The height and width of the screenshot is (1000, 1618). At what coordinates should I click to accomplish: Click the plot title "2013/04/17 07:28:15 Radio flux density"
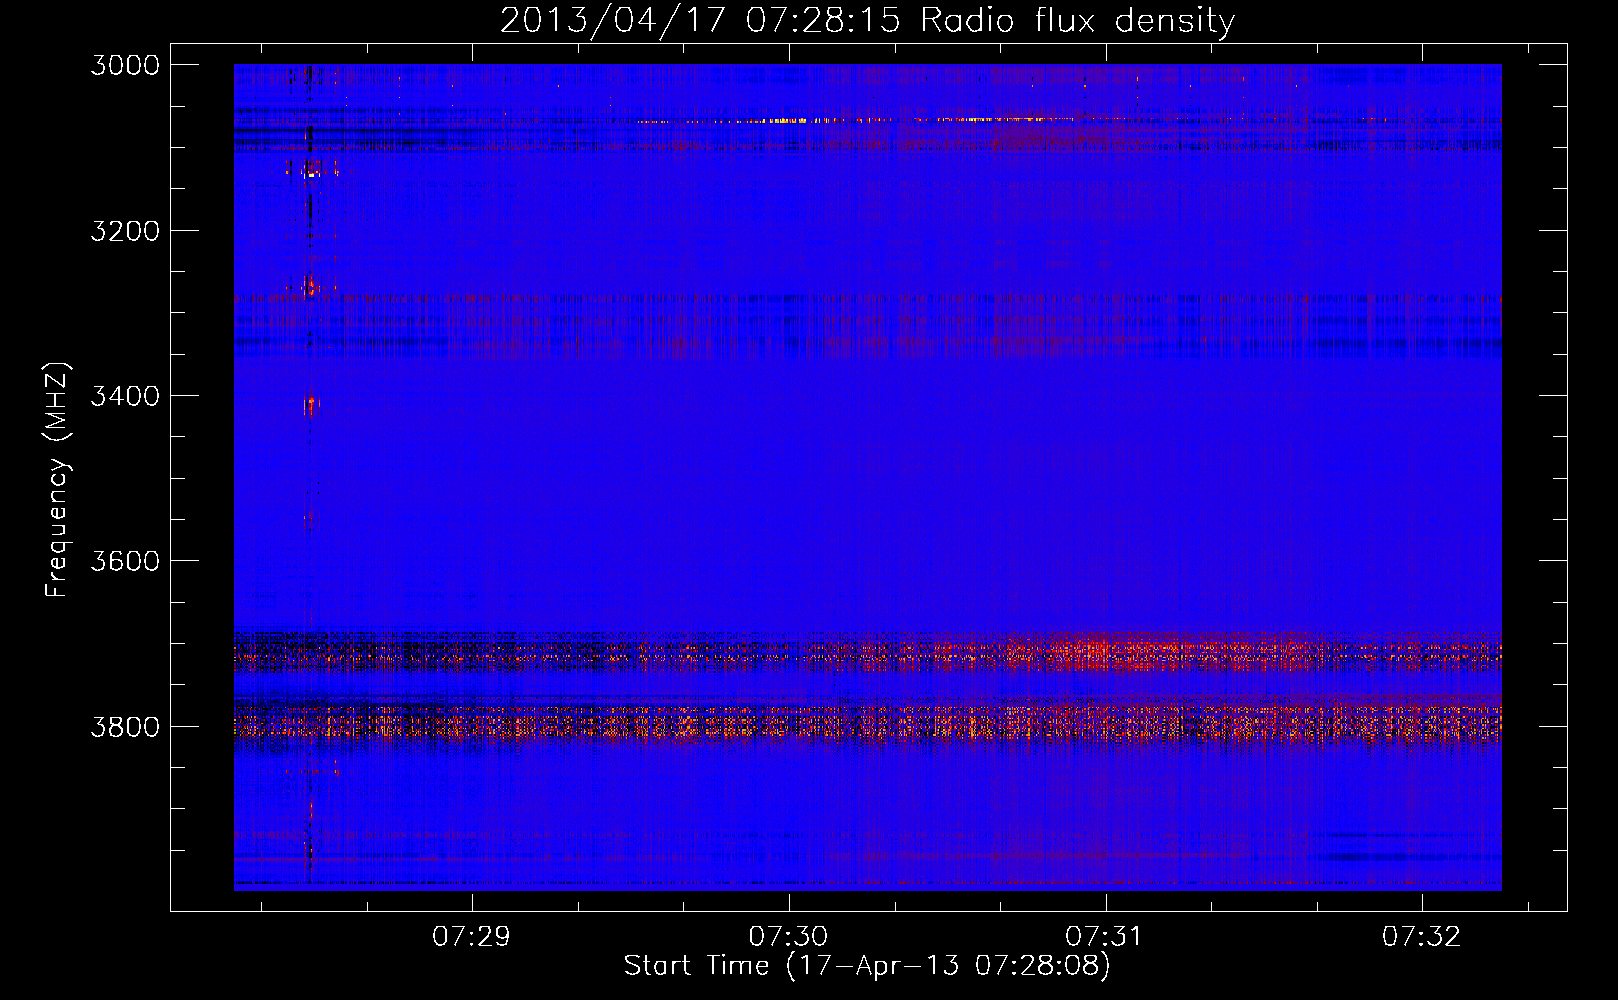click(x=867, y=21)
